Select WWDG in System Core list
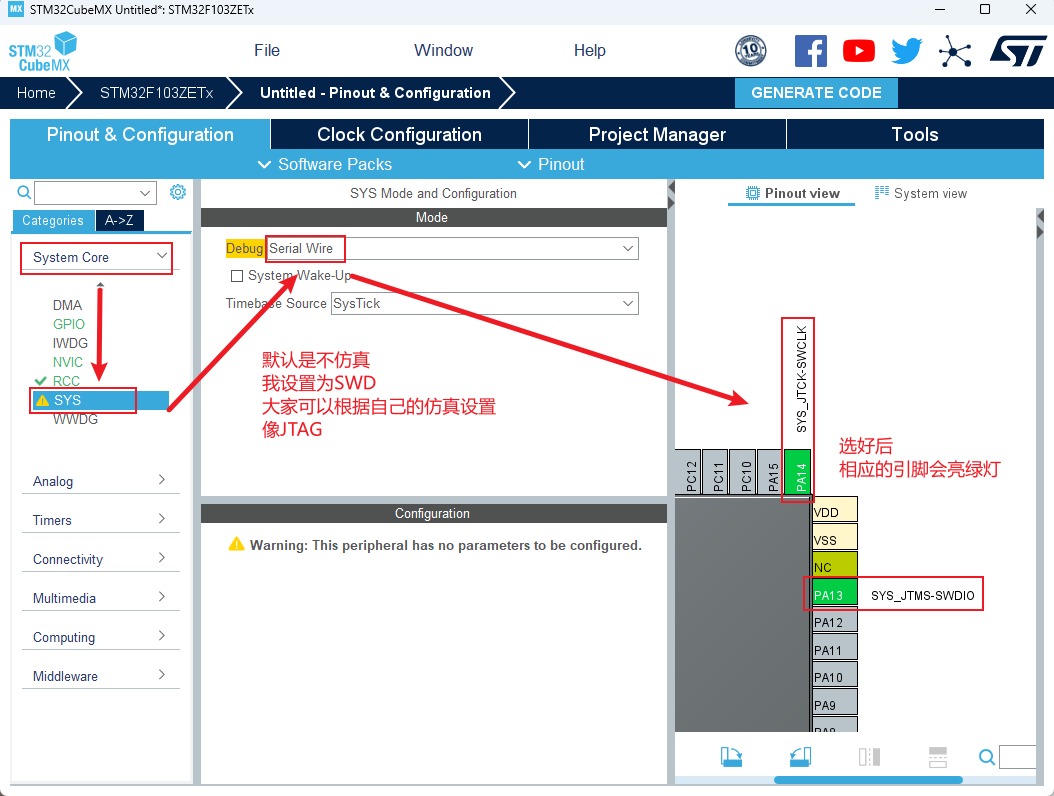Viewport: 1054px width, 796px height. [x=75, y=419]
